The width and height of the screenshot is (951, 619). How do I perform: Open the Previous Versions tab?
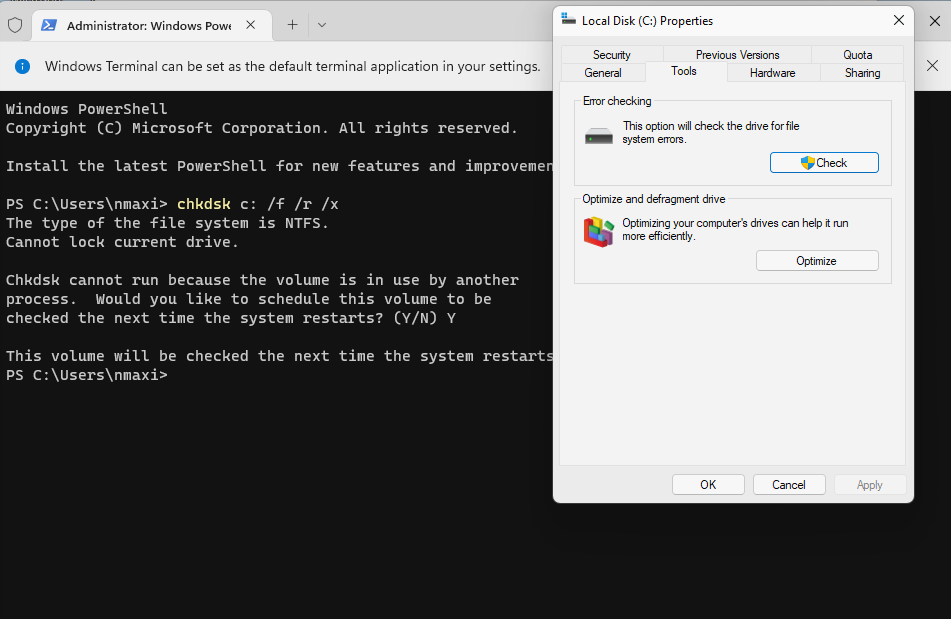pyautogui.click(x=737, y=55)
